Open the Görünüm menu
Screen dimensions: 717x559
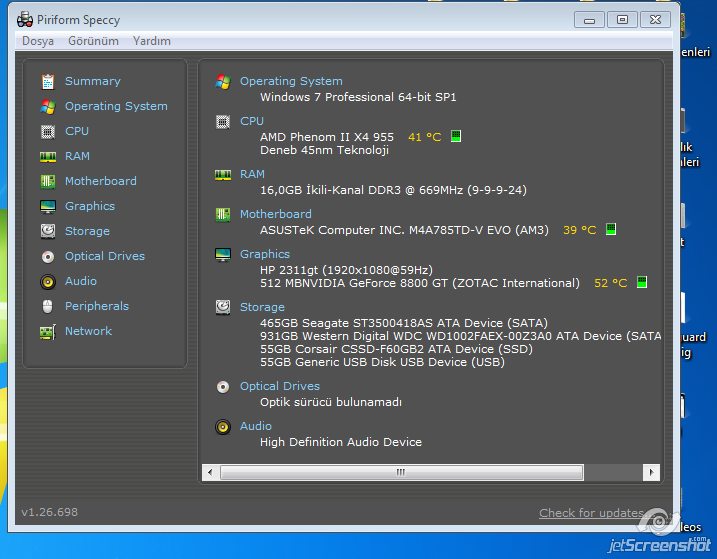(x=93, y=41)
